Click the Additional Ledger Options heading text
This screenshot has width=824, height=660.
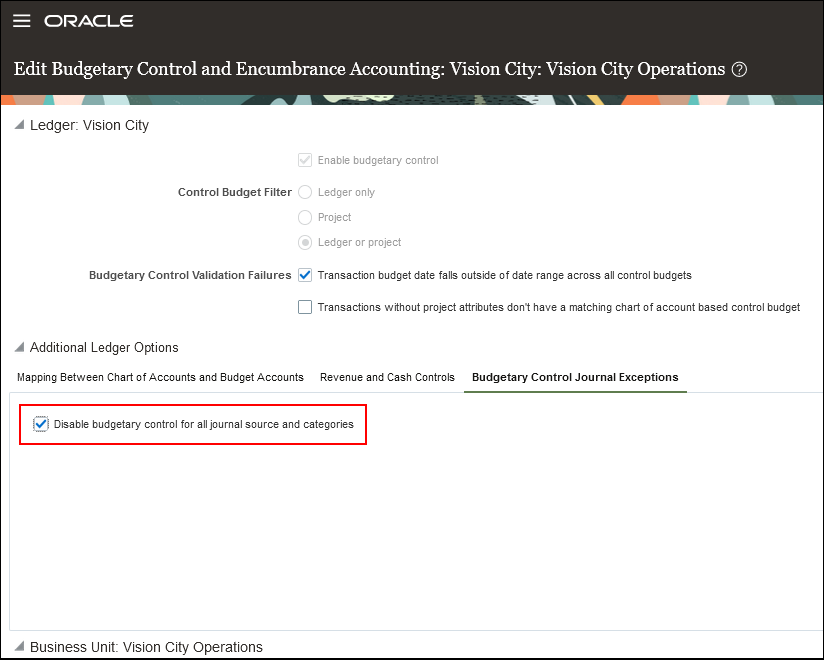point(104,347)
